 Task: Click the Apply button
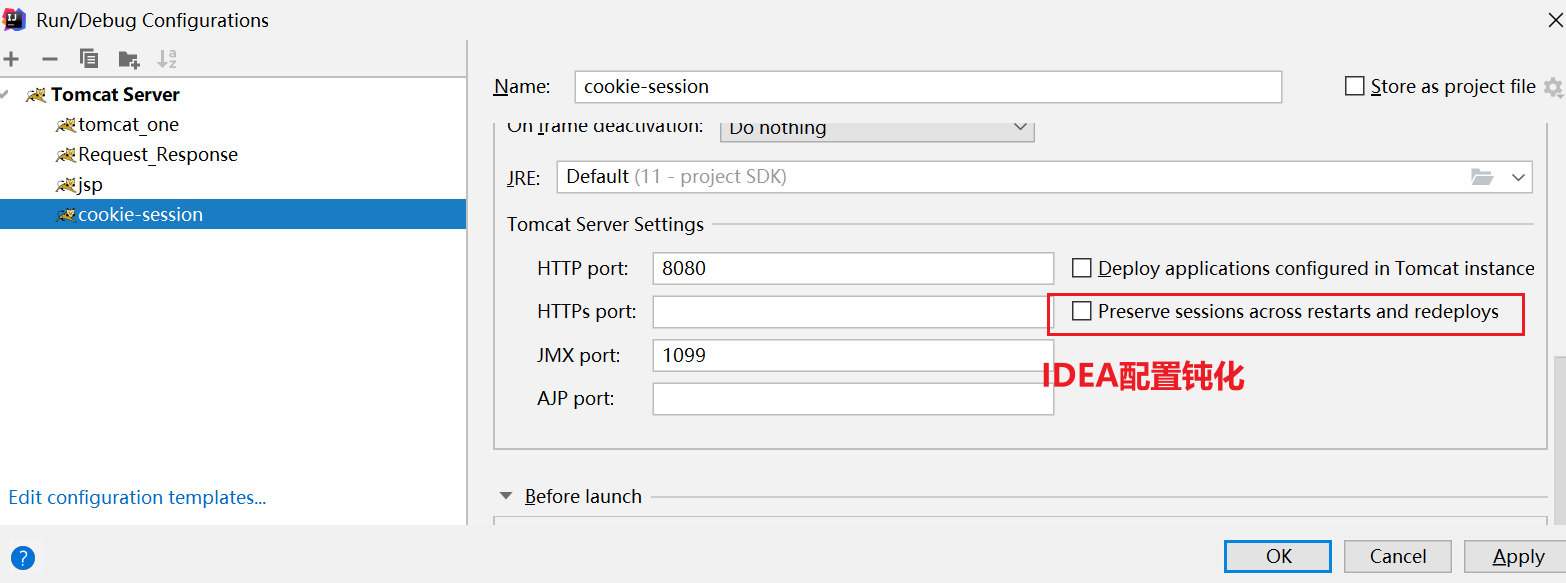coord(1517,557)
